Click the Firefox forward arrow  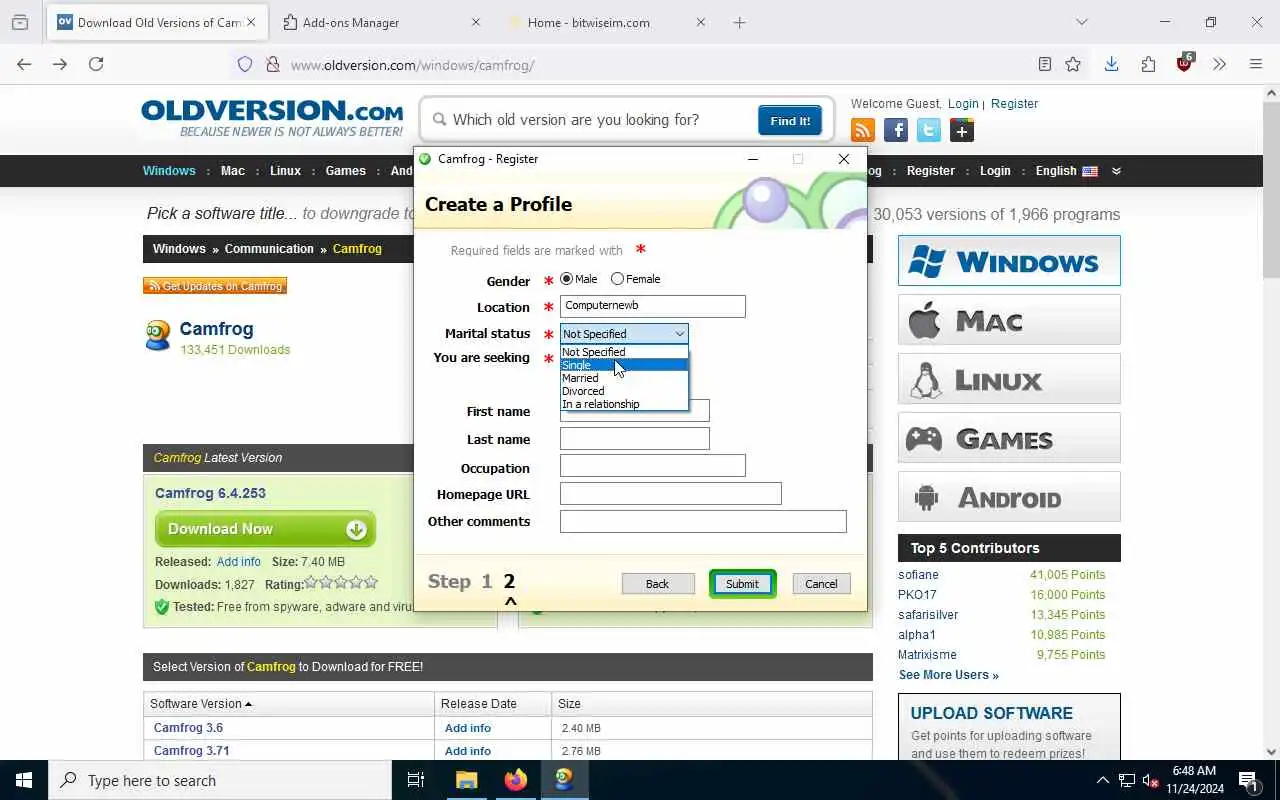click(60, 64)
